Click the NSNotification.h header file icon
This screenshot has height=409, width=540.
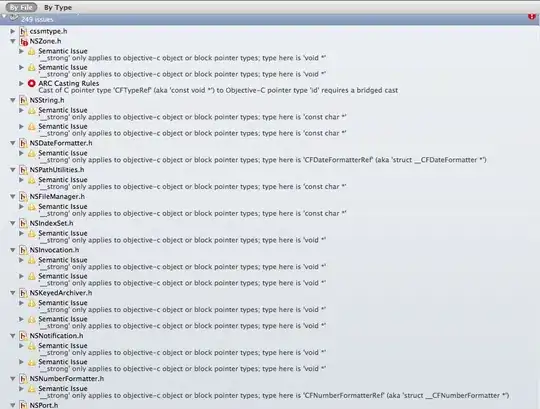click(23, 336)
